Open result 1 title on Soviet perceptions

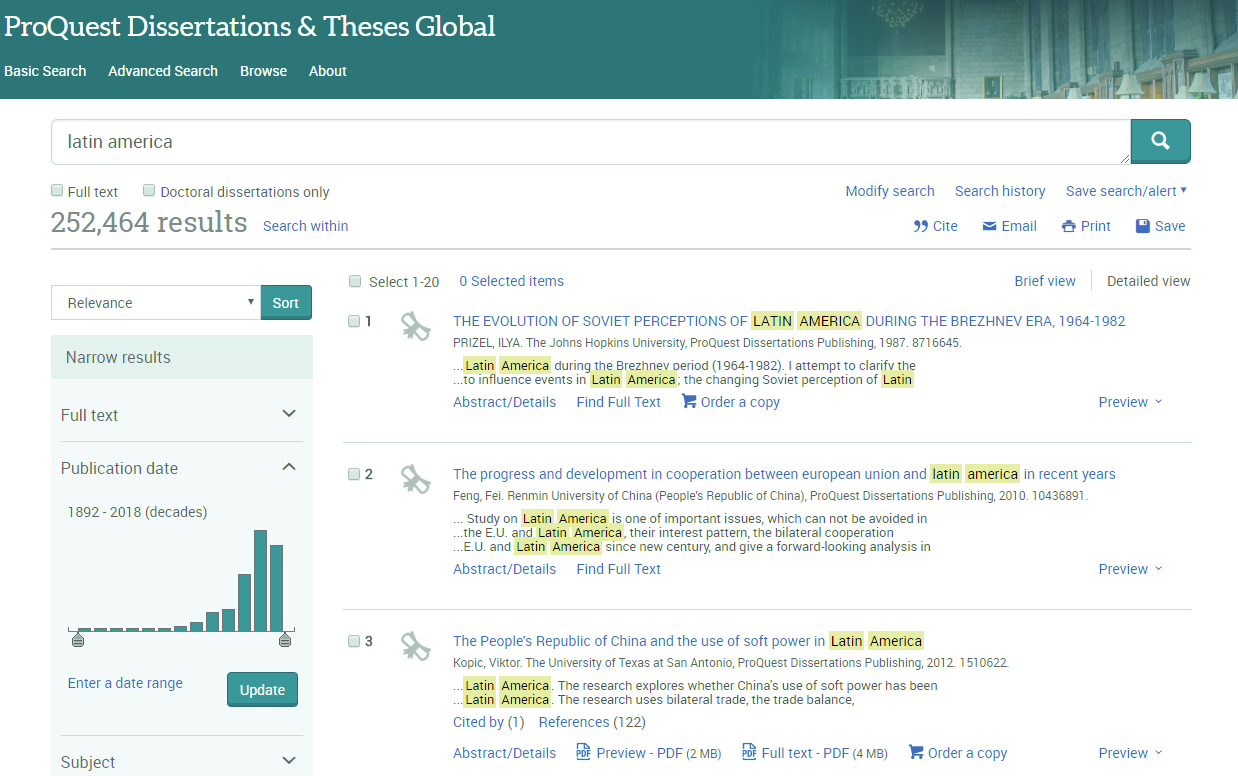[789, 321]
